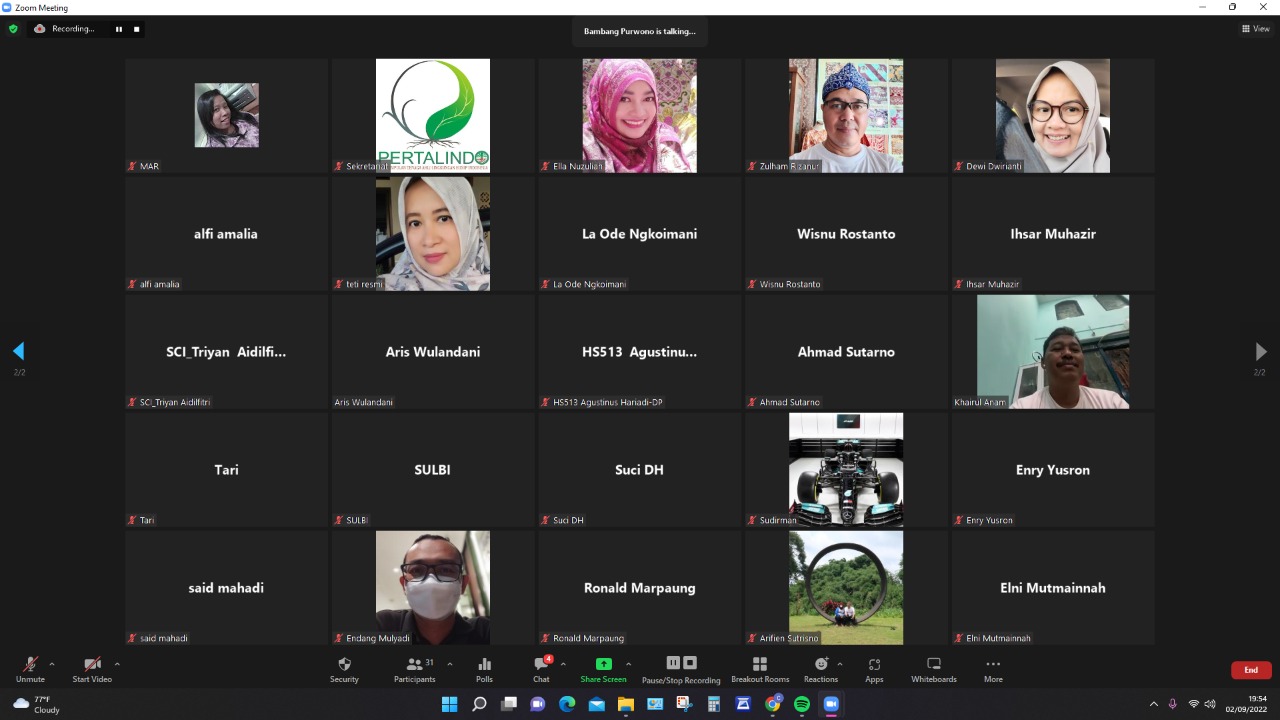Open the More menu
Screen dimensions: 1280x720
(x=992, y=668)
